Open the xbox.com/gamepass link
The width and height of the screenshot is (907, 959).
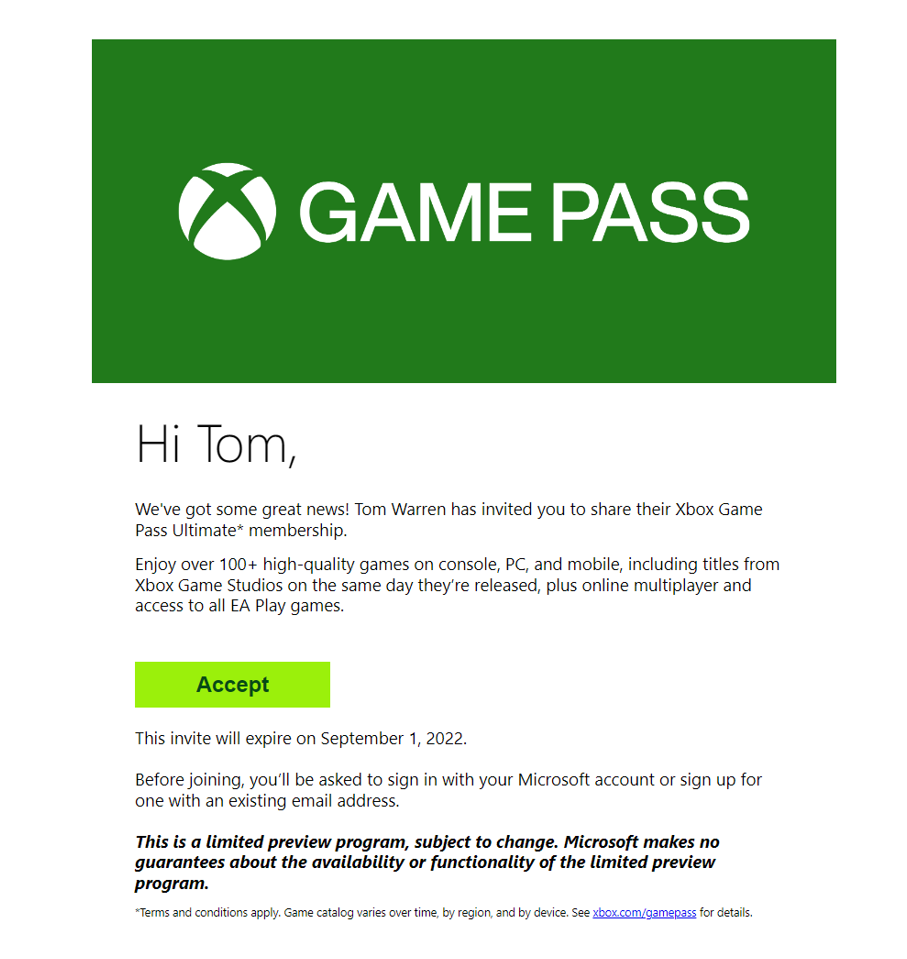click(644, 913)
